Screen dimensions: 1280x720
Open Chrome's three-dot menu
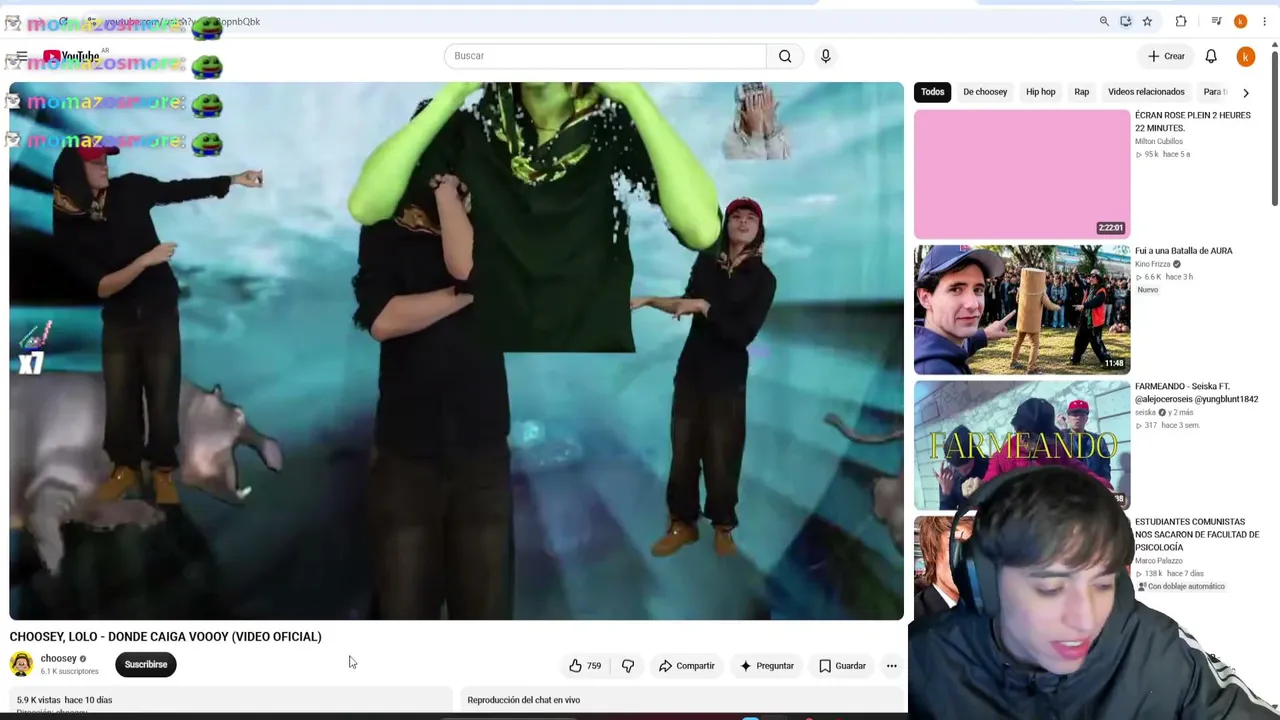point(1264,22)
